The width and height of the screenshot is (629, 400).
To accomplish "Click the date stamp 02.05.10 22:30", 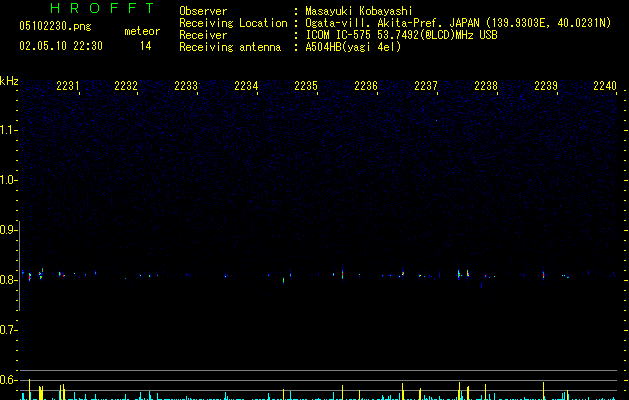I will (x=61, y=46).
